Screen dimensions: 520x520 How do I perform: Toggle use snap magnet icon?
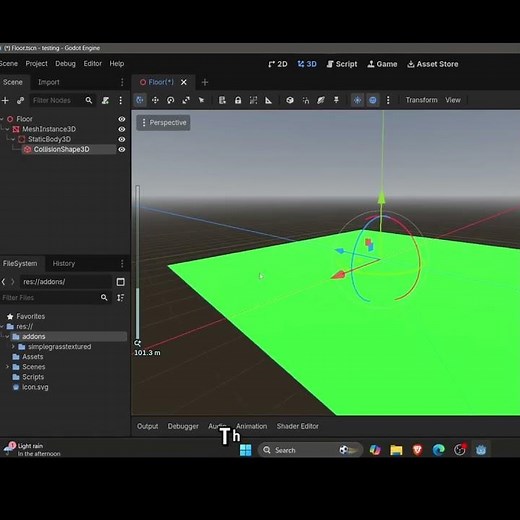pos(305,100)
